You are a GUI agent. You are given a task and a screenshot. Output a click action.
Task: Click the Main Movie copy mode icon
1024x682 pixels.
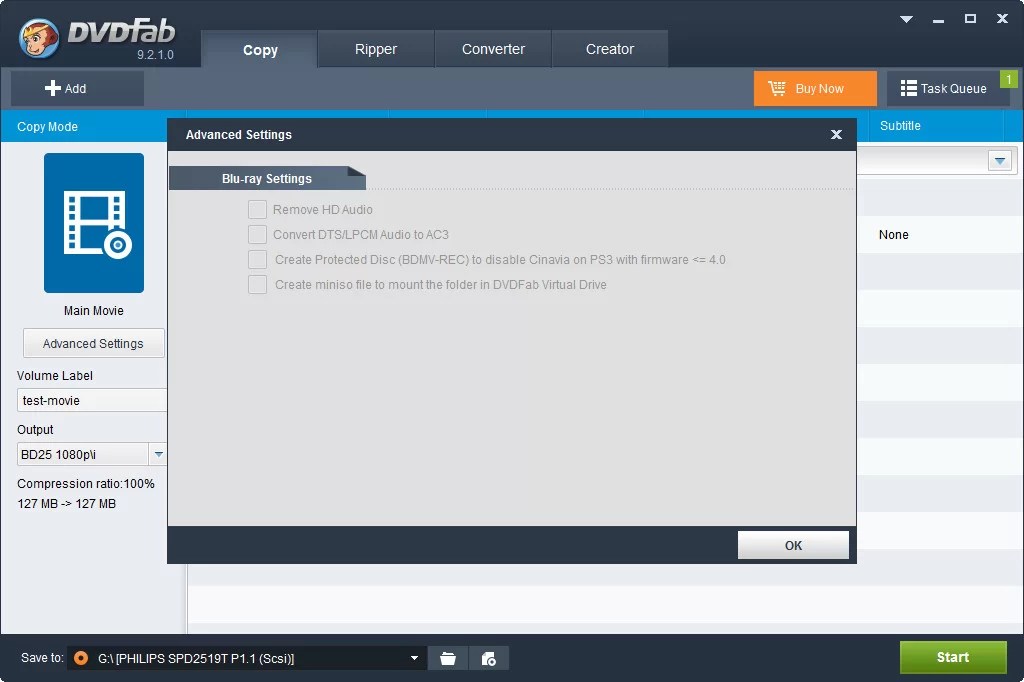click(x=94, y=223)
